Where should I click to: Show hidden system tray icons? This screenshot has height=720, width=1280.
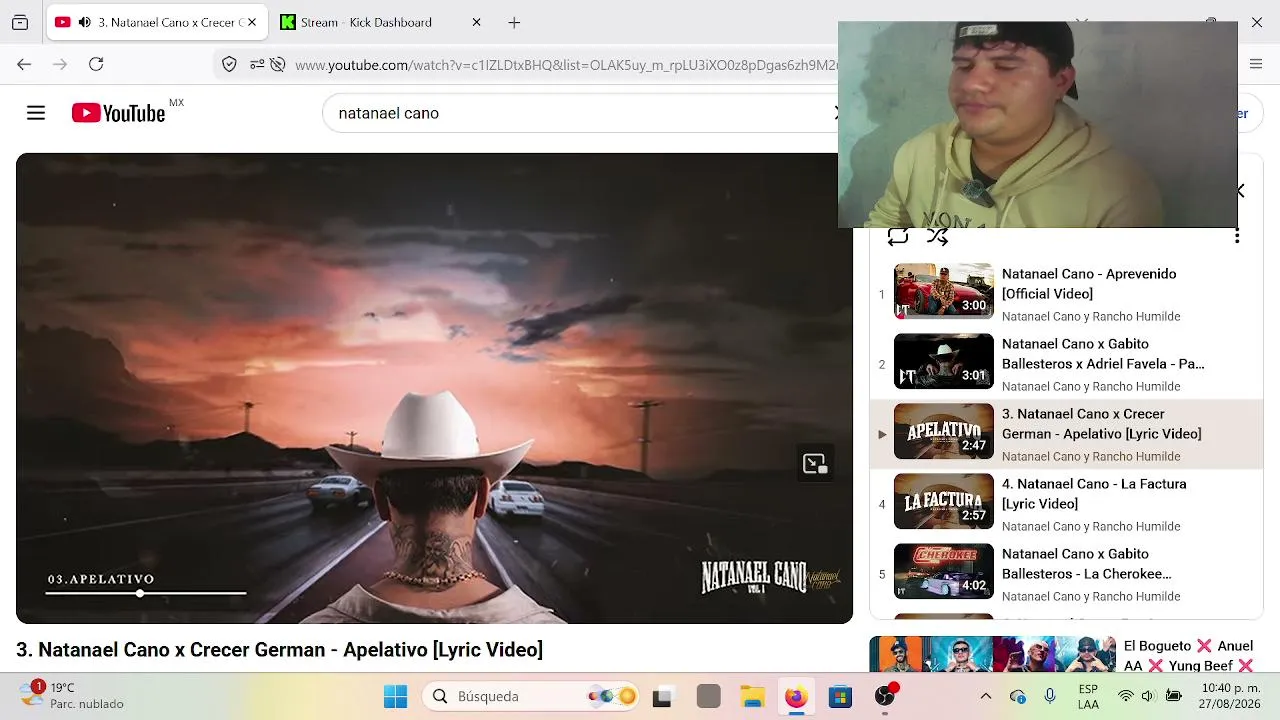tap(986, 696)
